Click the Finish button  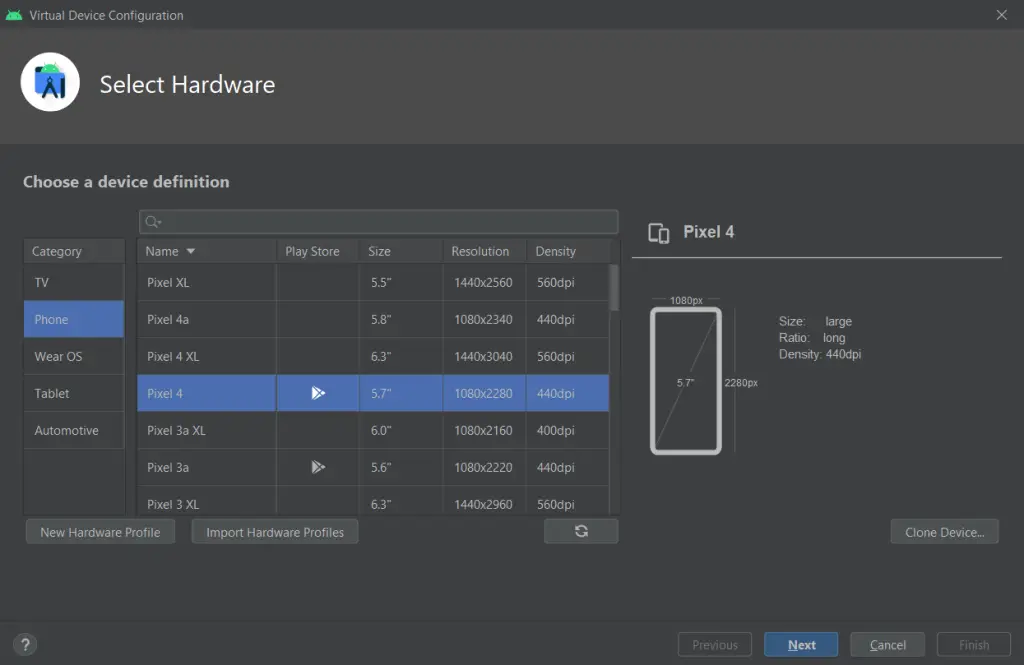click(974, 645)
